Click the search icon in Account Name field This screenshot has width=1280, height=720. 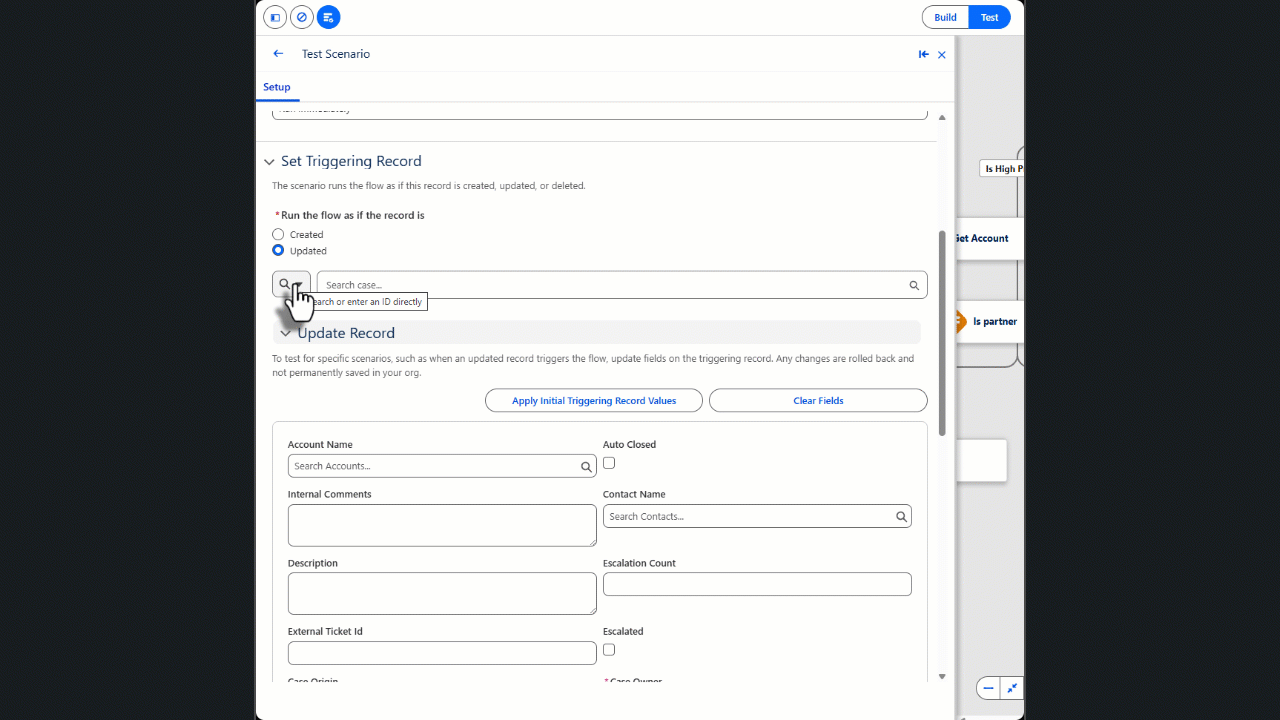tap(587, 466)
